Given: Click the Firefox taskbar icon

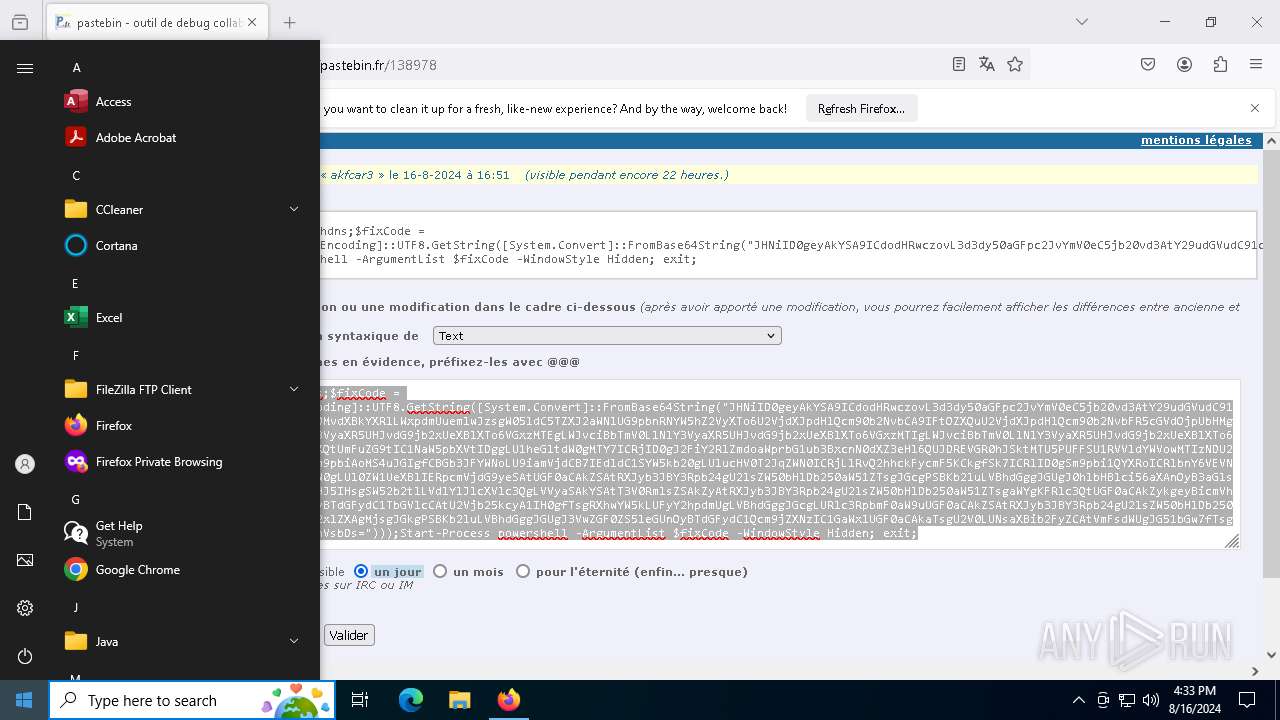Looking at the screenshot, I should pos(508,701).
